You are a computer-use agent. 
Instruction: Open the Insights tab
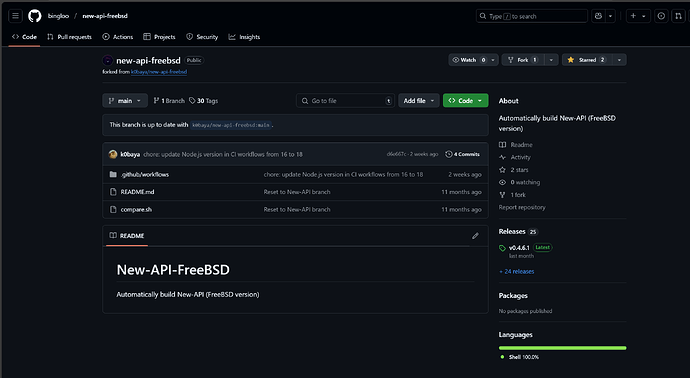(x=244, y=37)
